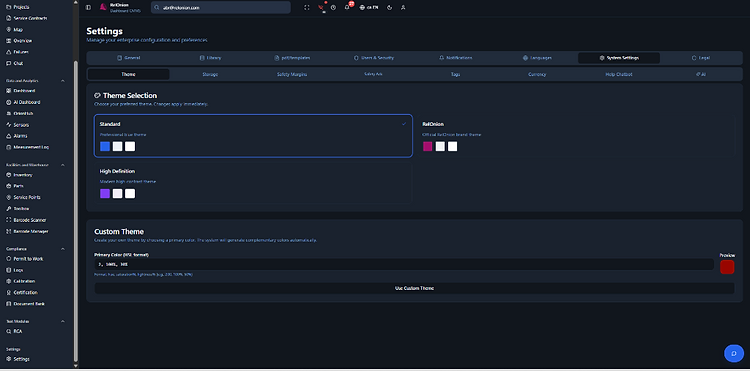
Task: Select the High Definition theme card
Action: coord(253,183)
